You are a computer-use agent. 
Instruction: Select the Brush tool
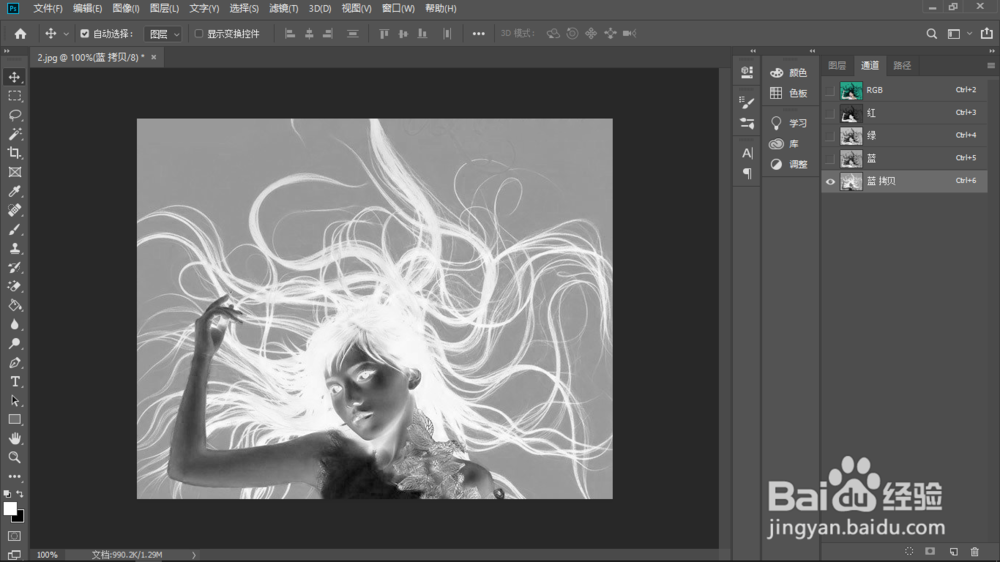[15, 230]
